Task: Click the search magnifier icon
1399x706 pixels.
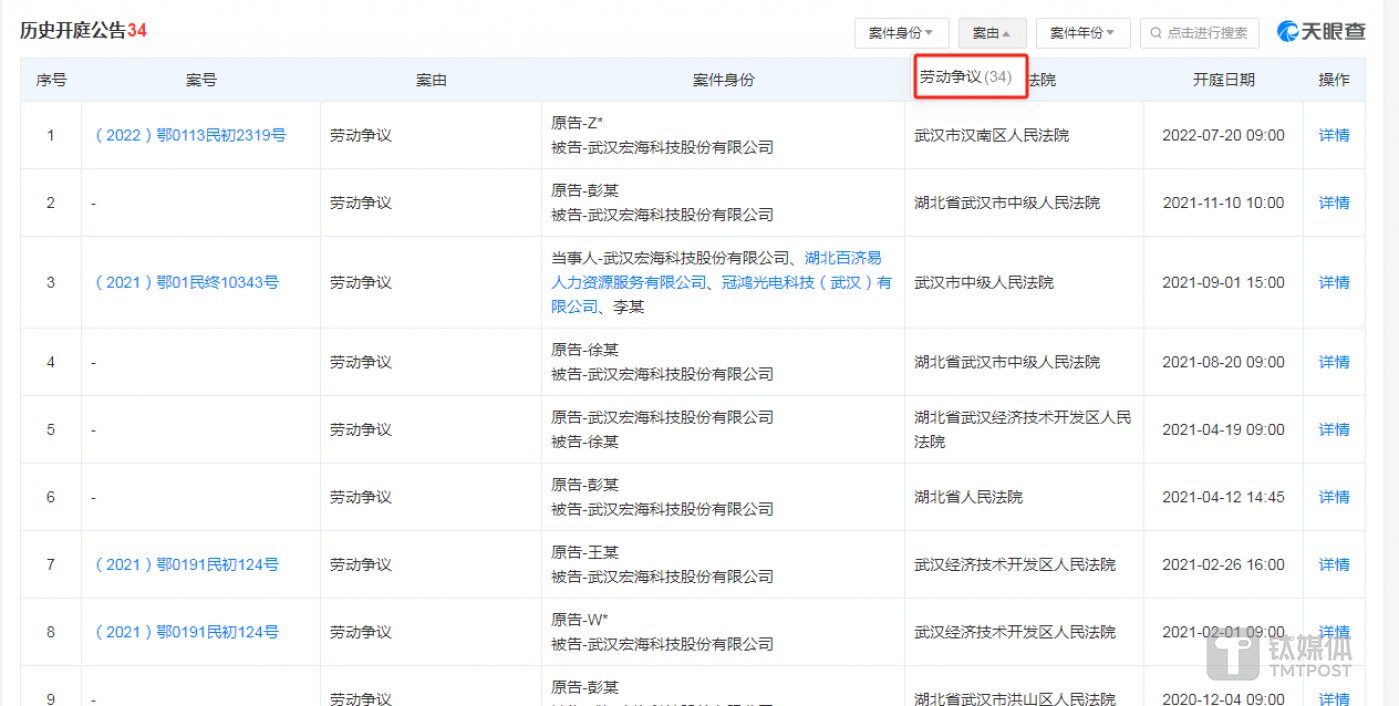Action: pyautogui.click(x=1156, y=33)
